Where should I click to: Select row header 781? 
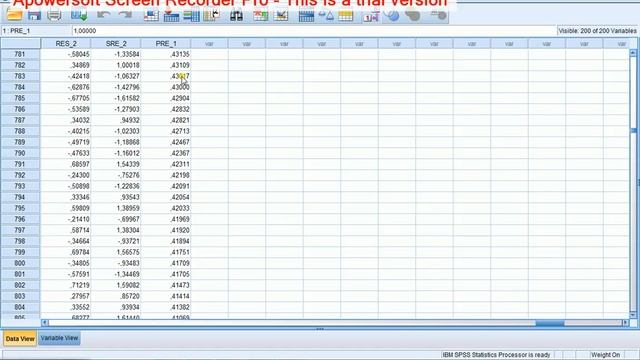coord(20,54)
